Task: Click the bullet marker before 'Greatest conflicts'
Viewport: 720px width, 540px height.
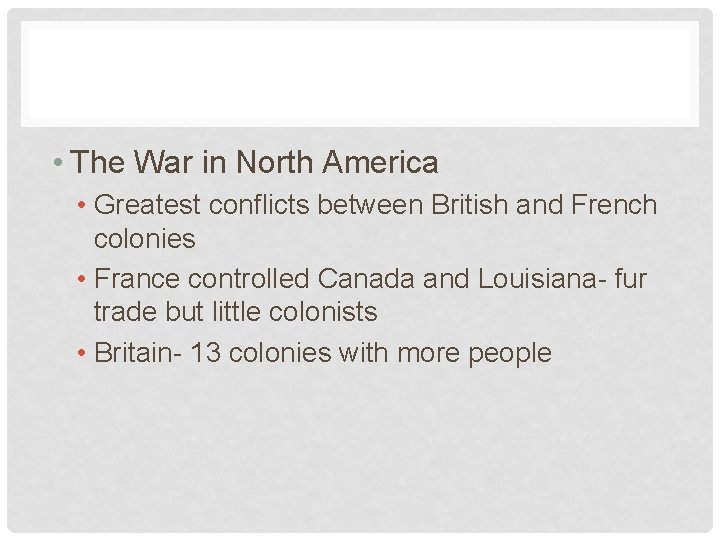Action: tap(82, 206)
